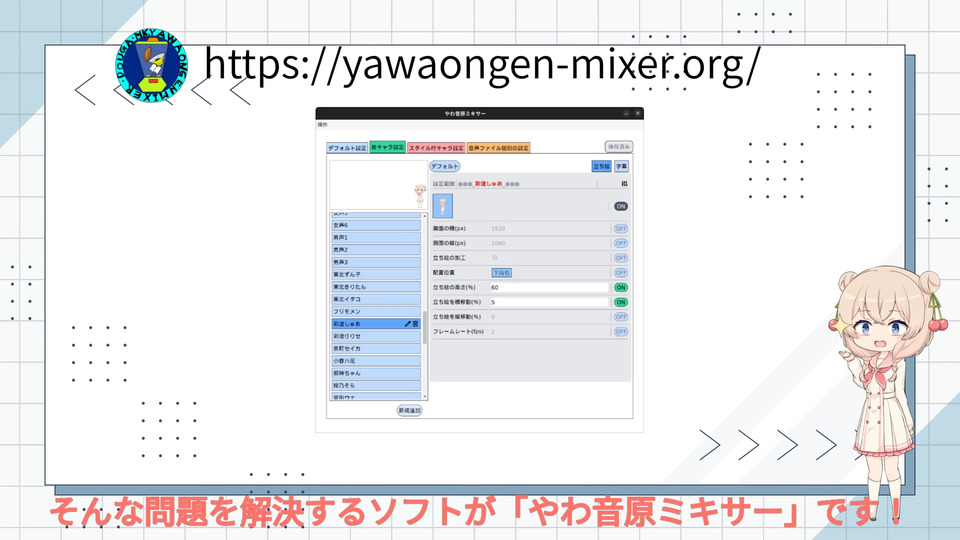
Task: Toggle the フレームレート(fps) OFF switch
Action: click(x=621, y=331)
